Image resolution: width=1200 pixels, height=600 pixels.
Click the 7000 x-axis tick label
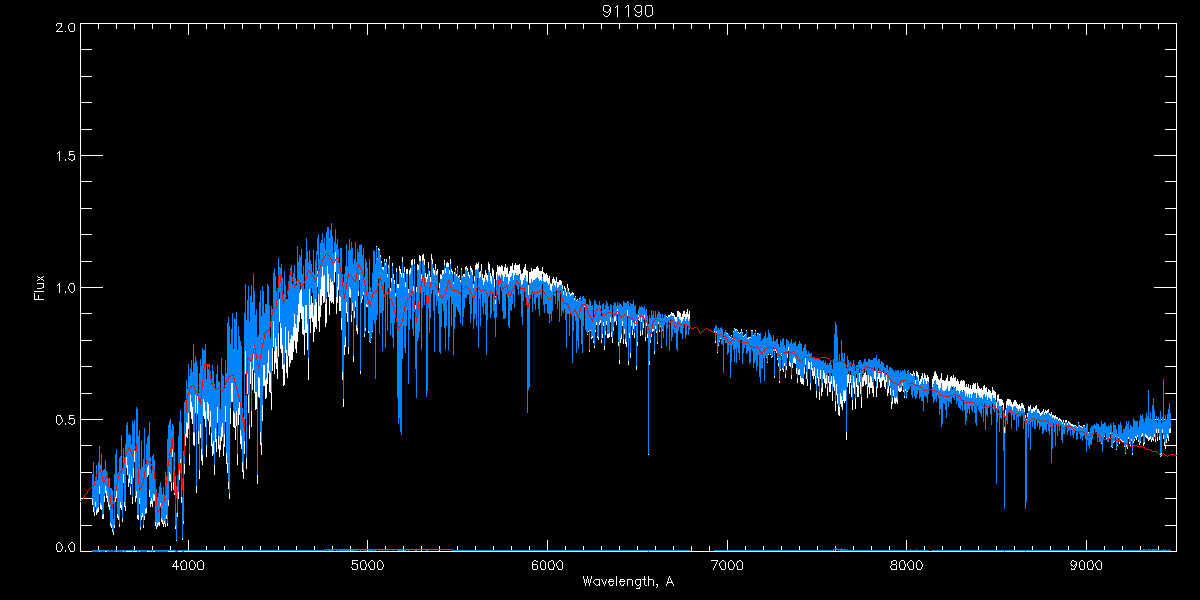[727, 564]
